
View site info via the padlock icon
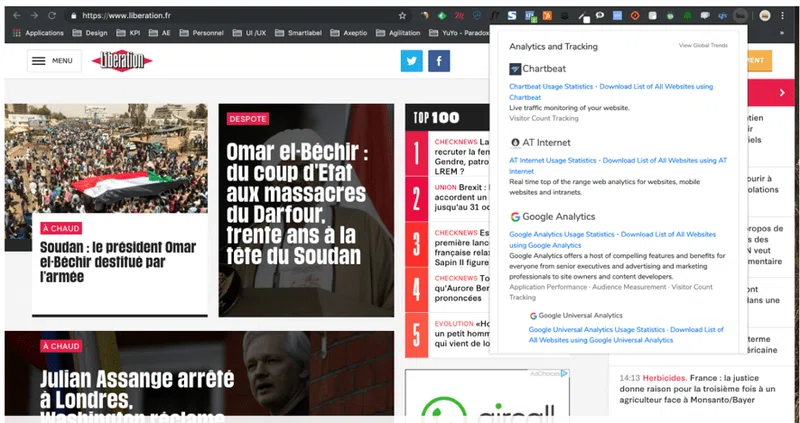click(73, 16)
